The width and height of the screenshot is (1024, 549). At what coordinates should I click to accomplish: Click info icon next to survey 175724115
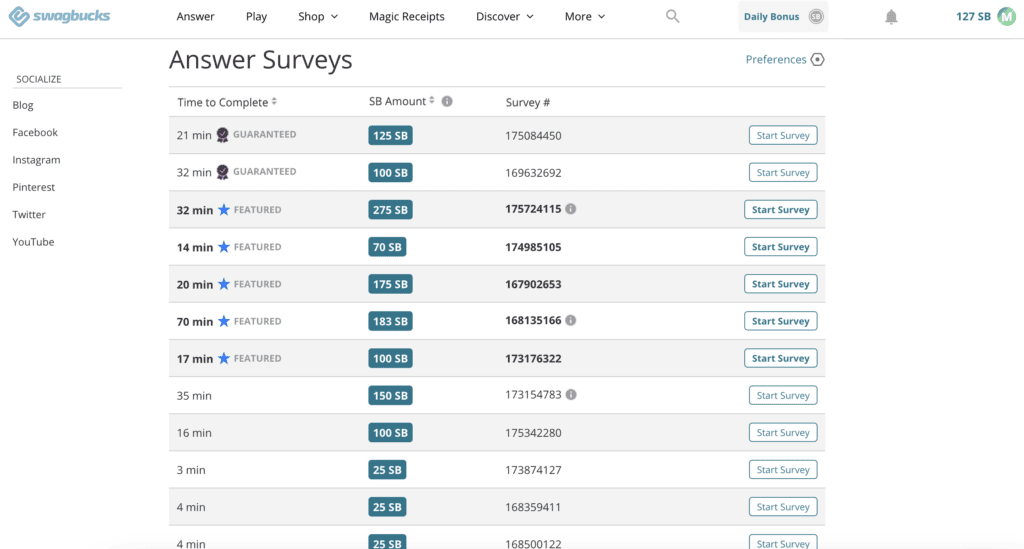570,209
